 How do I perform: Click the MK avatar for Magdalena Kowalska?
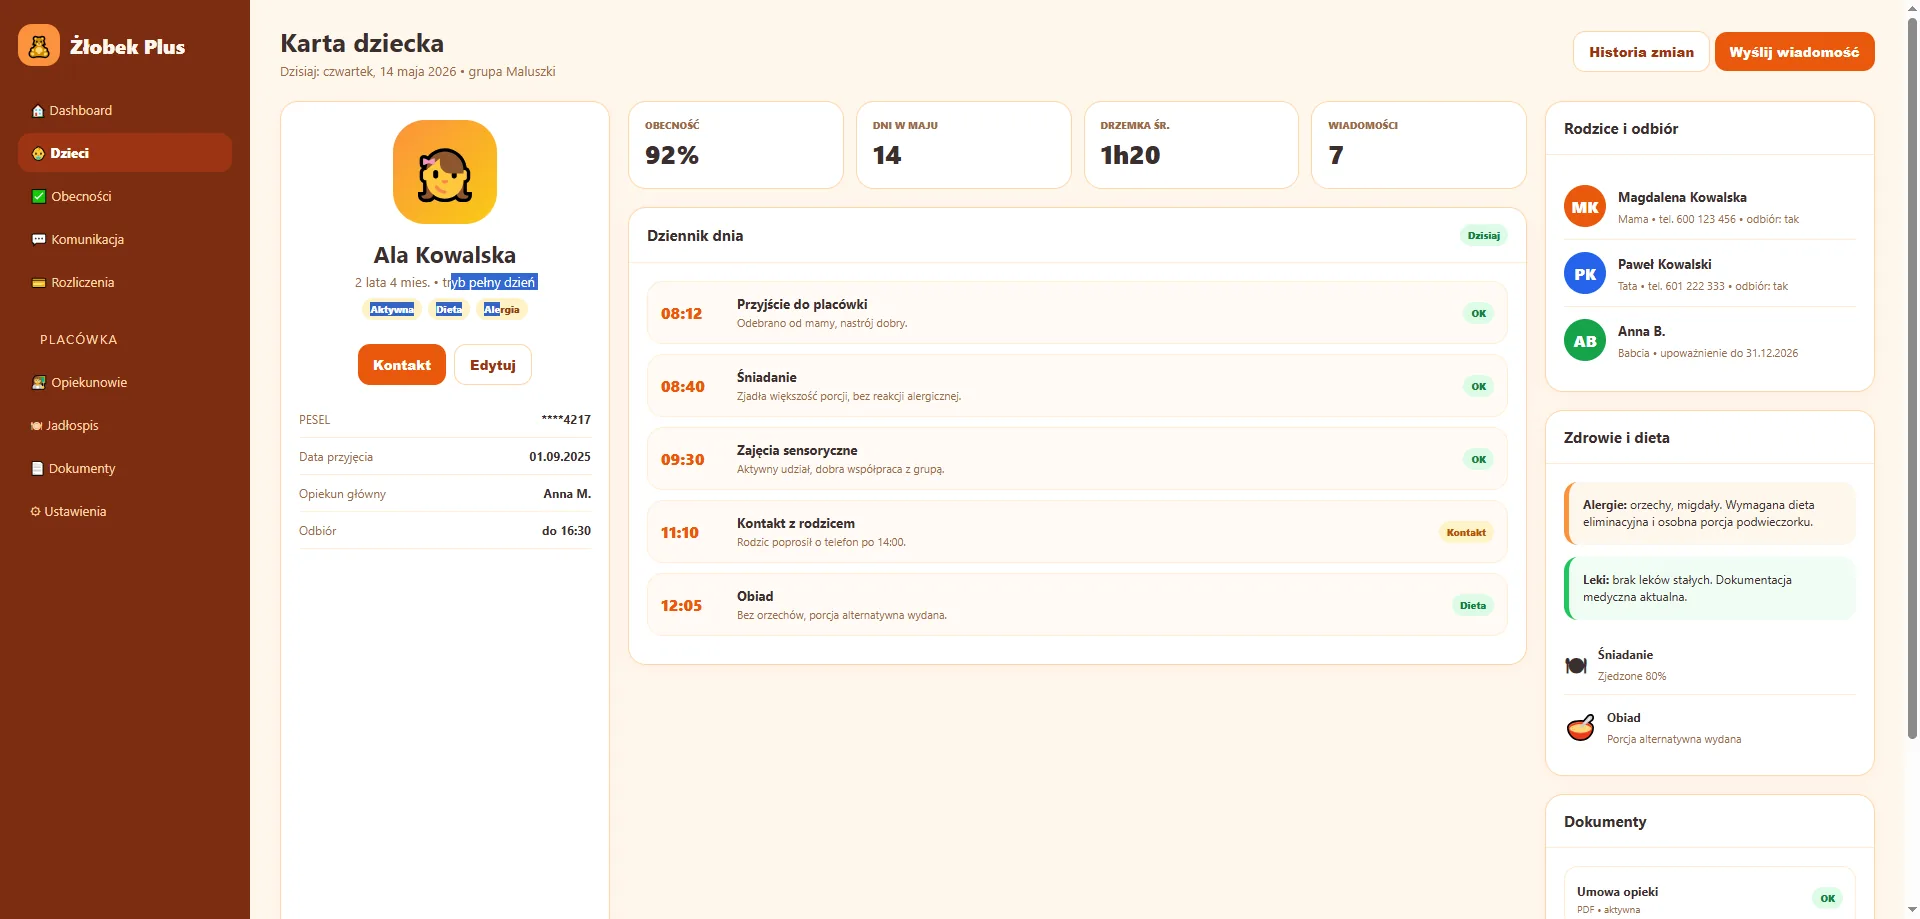pos(1585,207)
